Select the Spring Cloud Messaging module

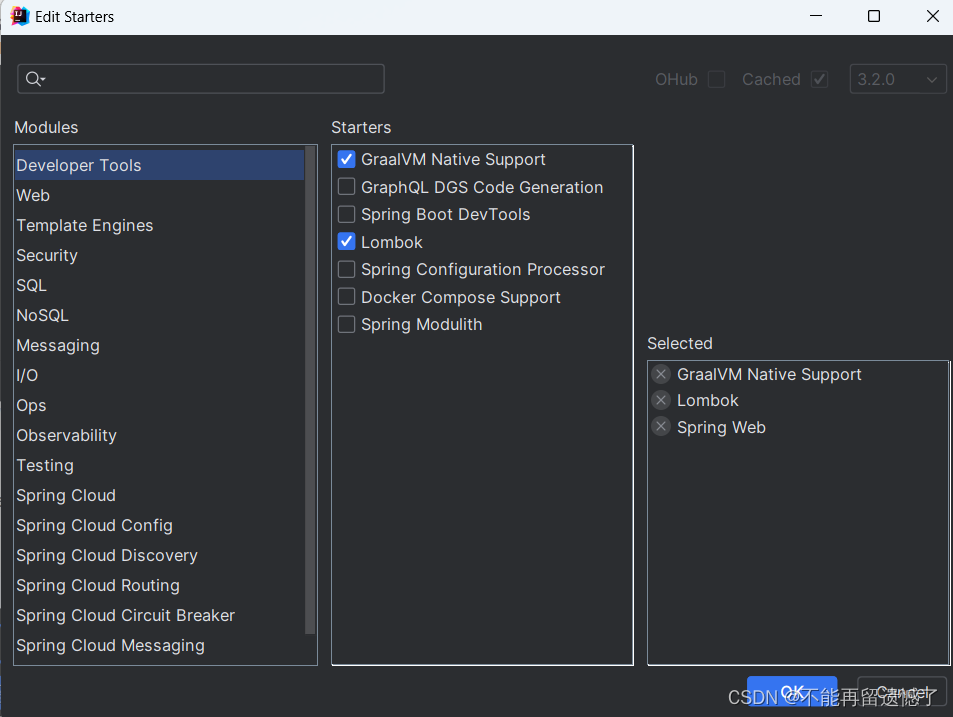coord(159,645)
